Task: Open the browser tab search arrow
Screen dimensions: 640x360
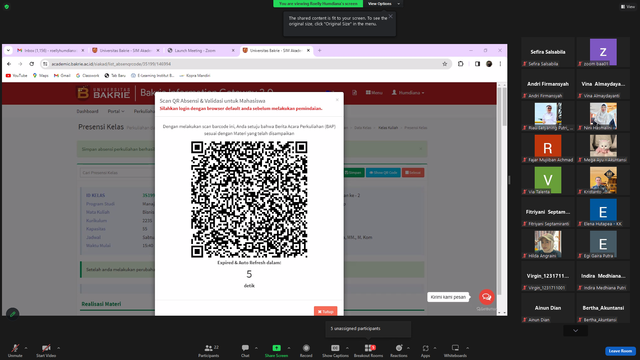Action: coord(8,50)
